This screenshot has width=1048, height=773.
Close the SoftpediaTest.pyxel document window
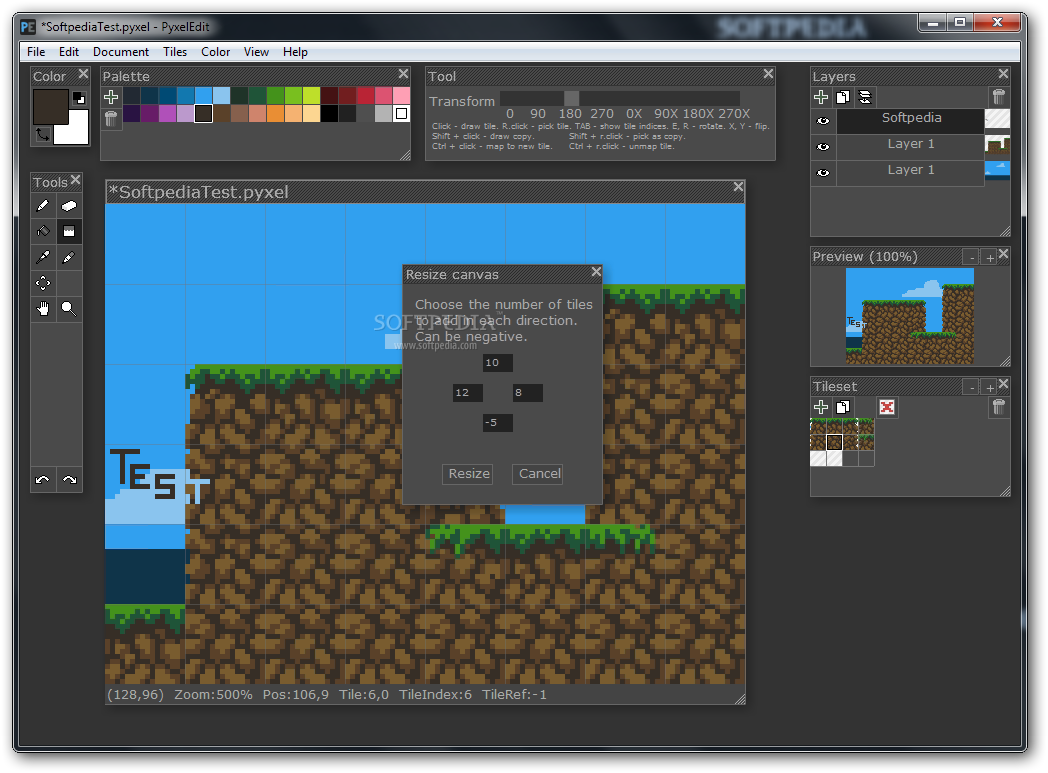click(x=738, y=187)
